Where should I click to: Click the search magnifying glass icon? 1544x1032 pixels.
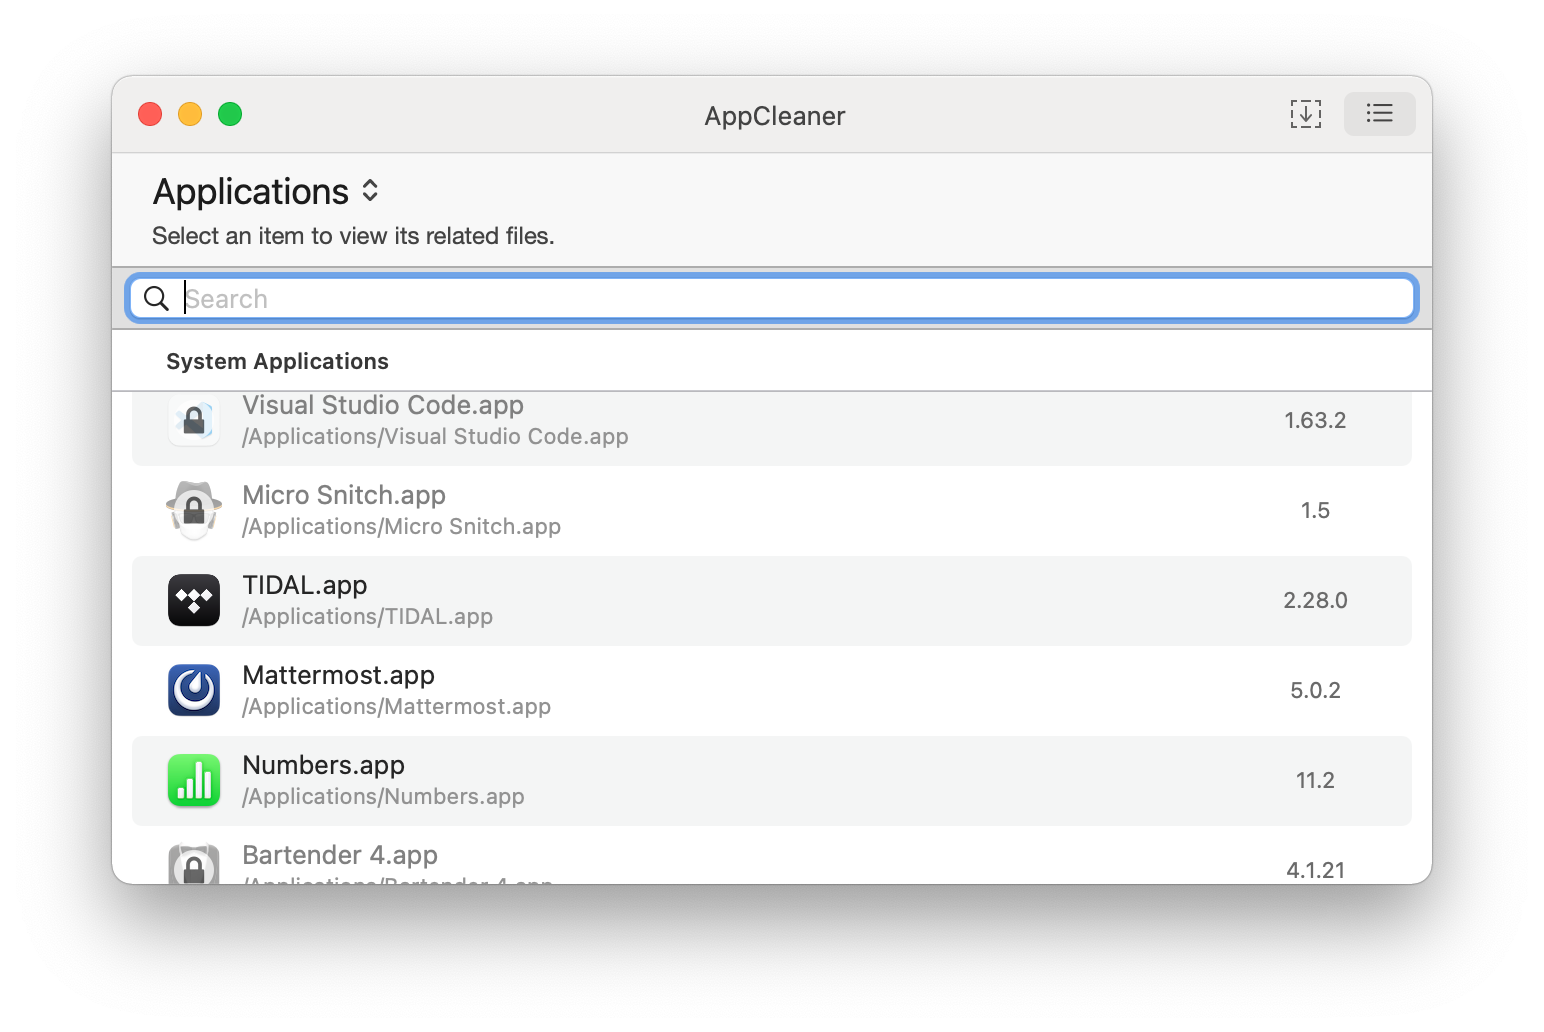coord(157,298)
